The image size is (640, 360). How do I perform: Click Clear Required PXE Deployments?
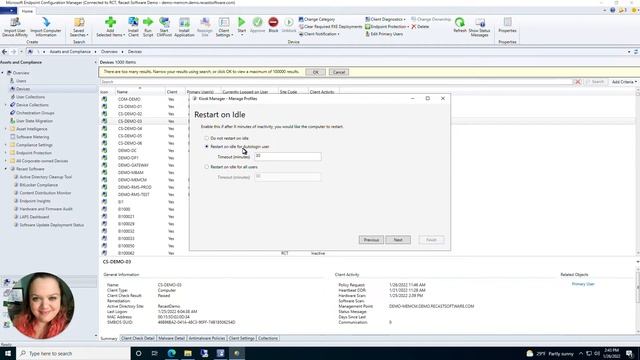[x=330, y=27]
